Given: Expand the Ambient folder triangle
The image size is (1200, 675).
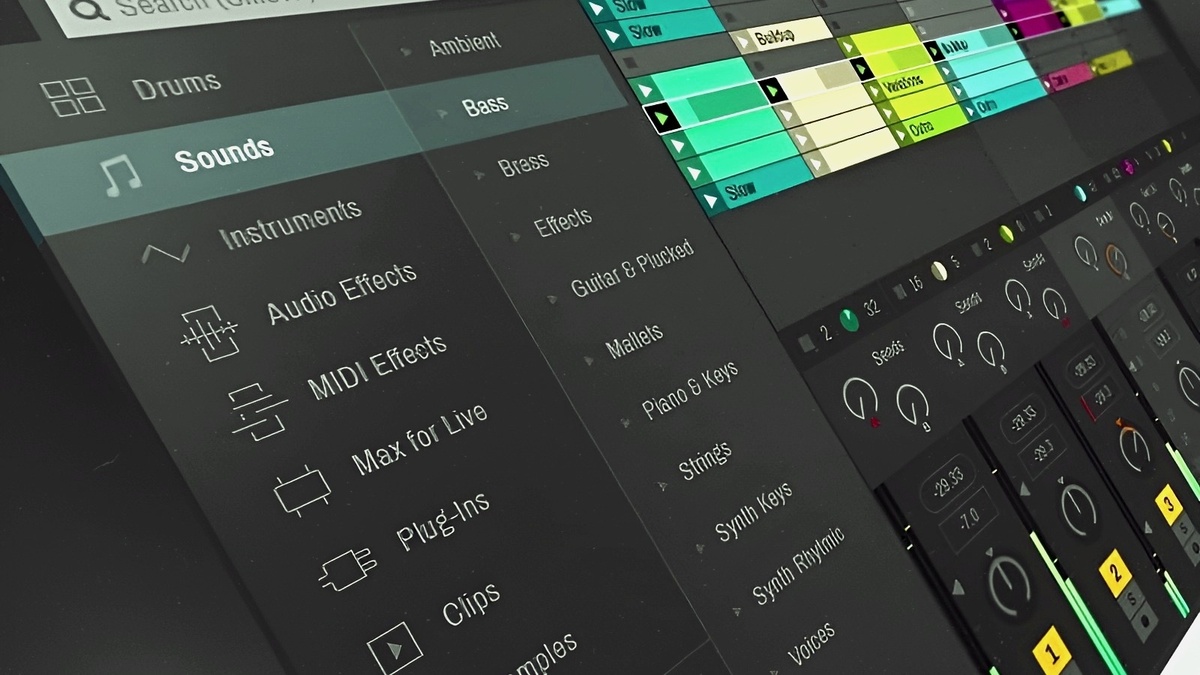Looking at the screenshot, I should tap(405, 49).
